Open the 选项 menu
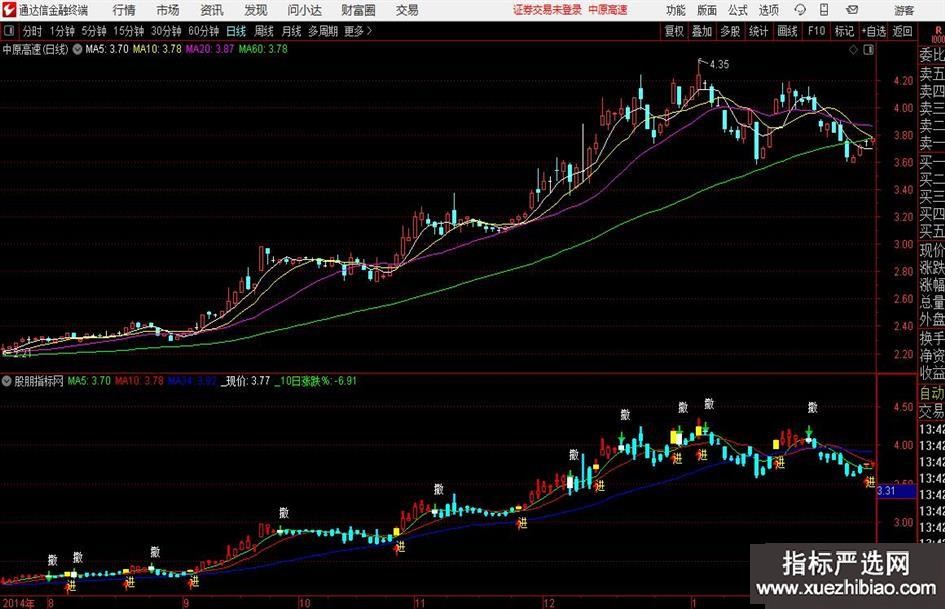The image size is (945, 609). click(768, 10)
